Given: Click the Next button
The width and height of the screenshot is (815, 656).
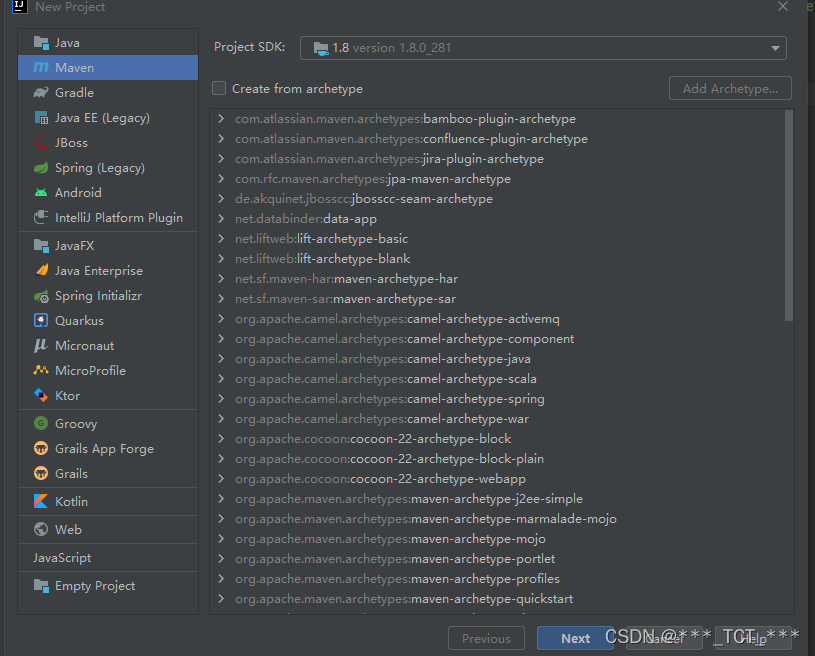Looking at the screenshot, I should pyautogui.click(x=575, y=638).
